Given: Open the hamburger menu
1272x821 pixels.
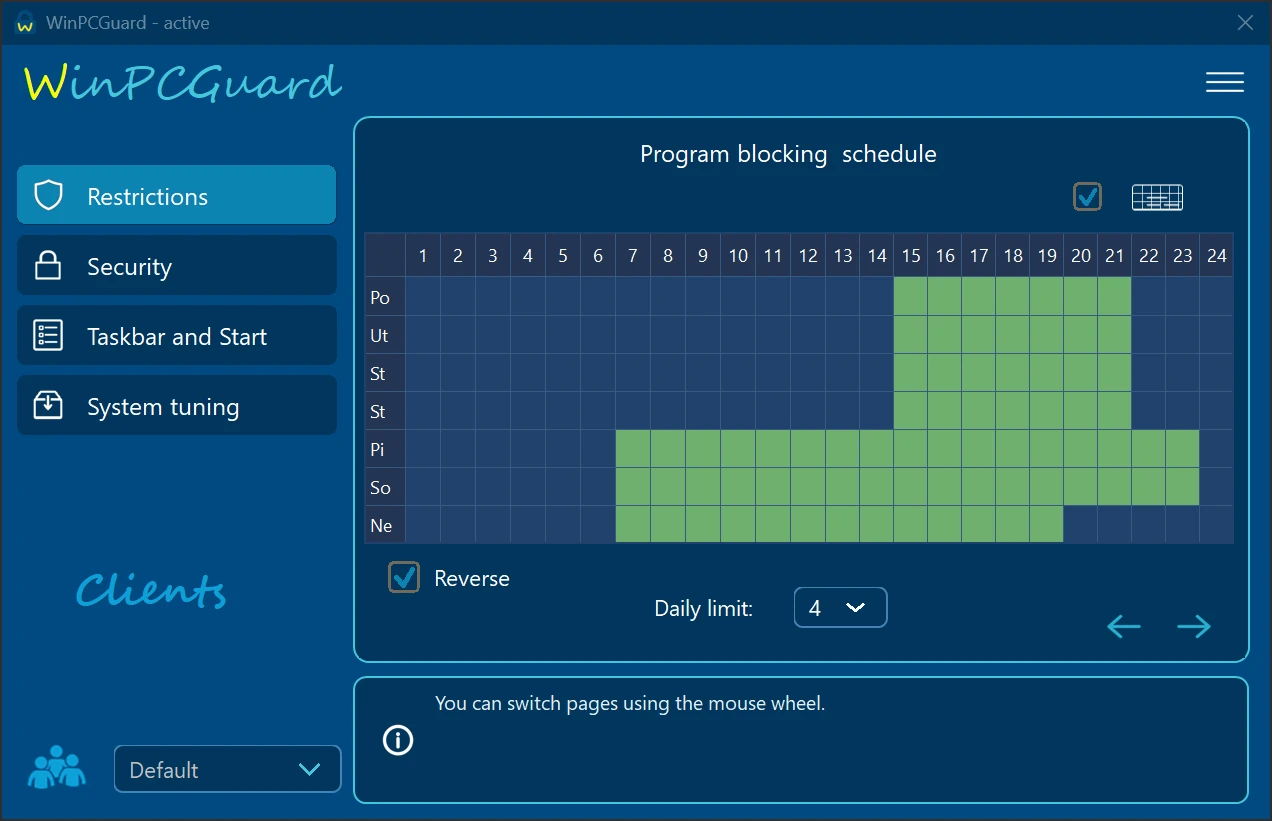Looking at the screenshot, I should pos(1224,82).
